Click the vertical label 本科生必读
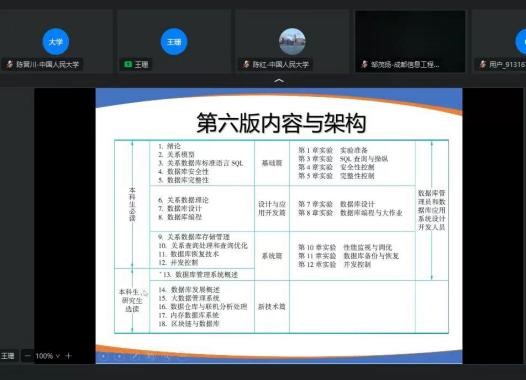This screenshot has height=380, width=526. coord(132,204)
